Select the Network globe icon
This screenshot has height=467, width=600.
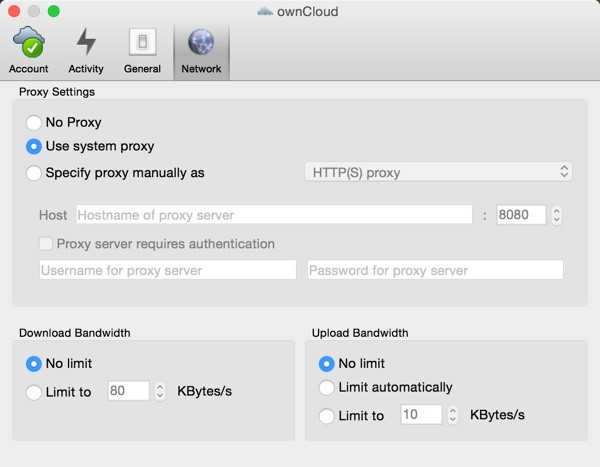pyautogui.click(x=201, y=42)
